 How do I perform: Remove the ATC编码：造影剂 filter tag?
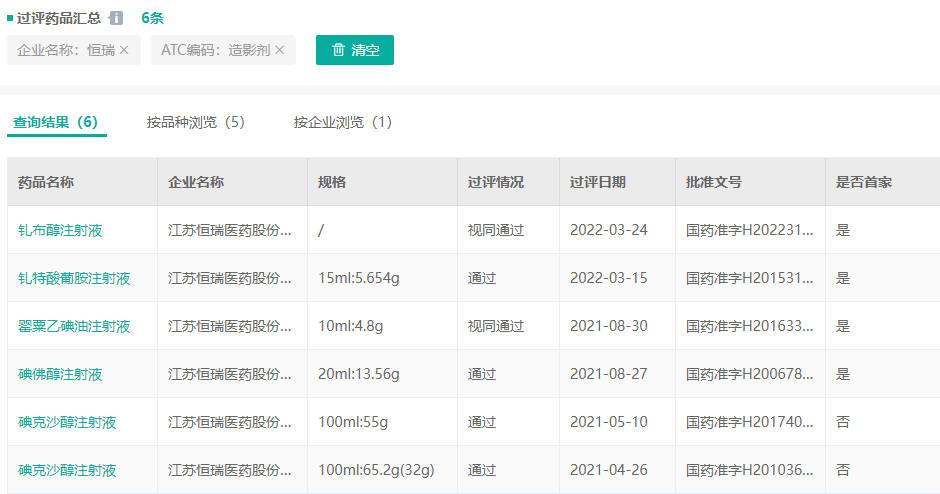point(279,50)
